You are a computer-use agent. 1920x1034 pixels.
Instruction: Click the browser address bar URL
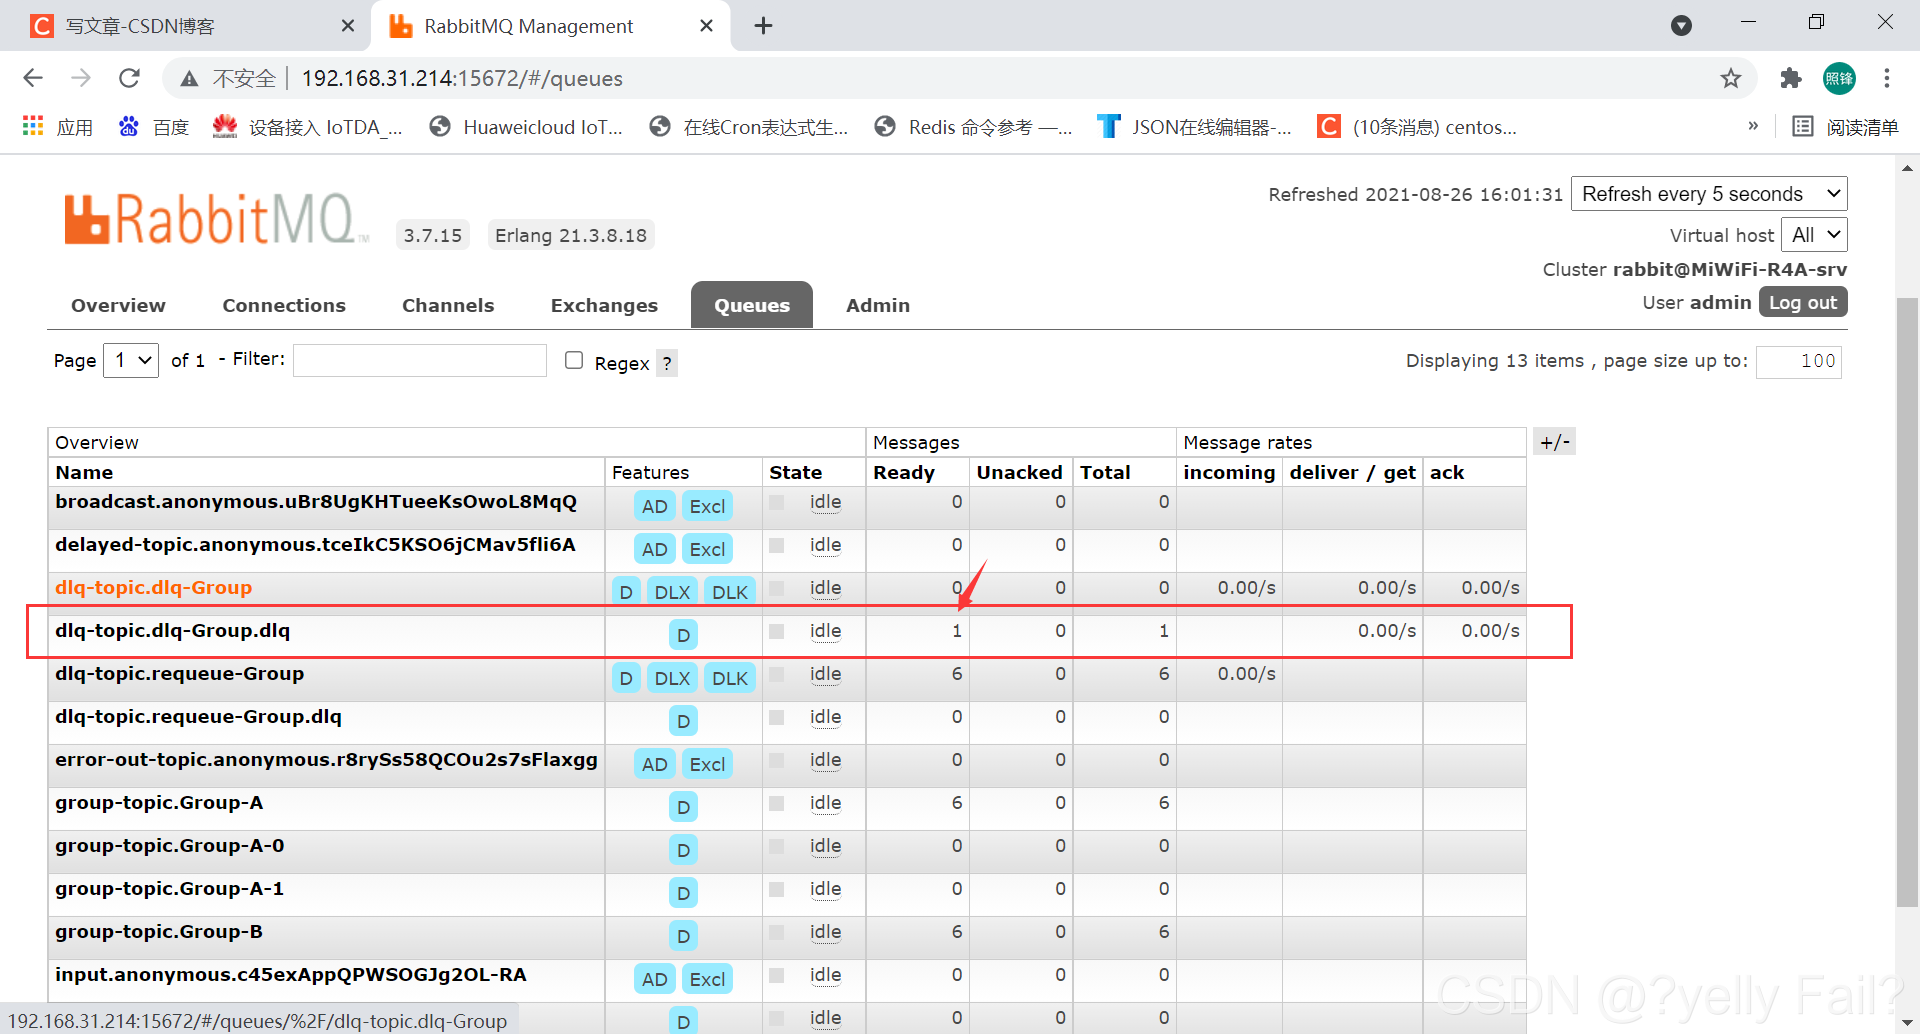(x=462, y=79)
